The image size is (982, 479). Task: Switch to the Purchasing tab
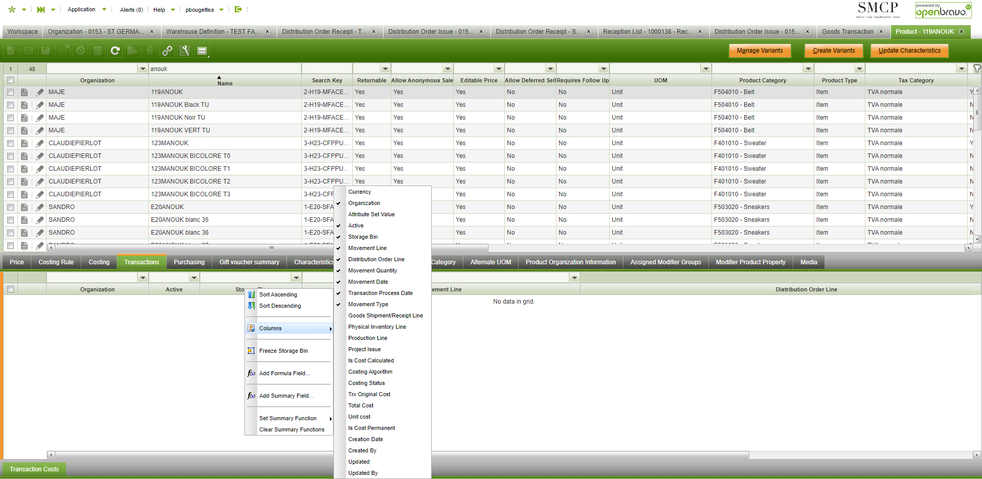[x=189, y=262]
